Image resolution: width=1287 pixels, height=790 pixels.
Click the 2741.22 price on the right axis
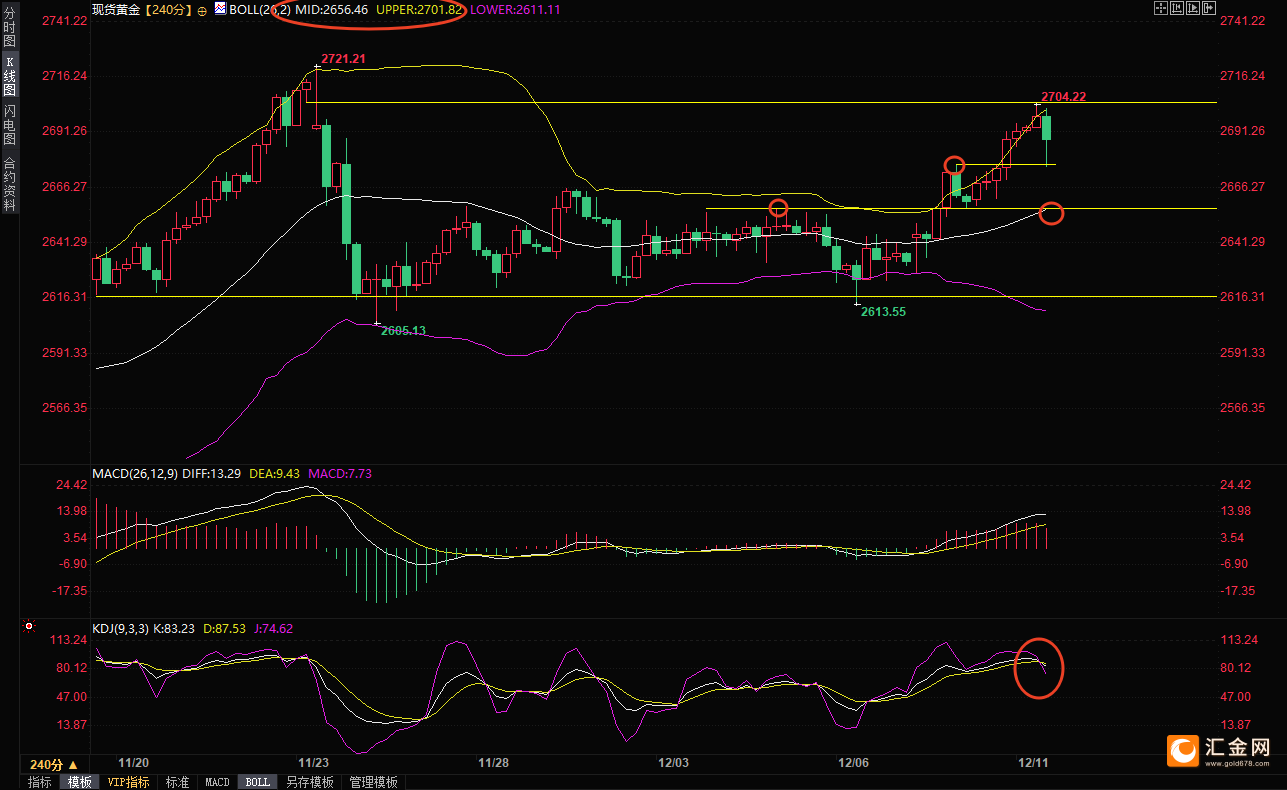(x=1243, y=21)
